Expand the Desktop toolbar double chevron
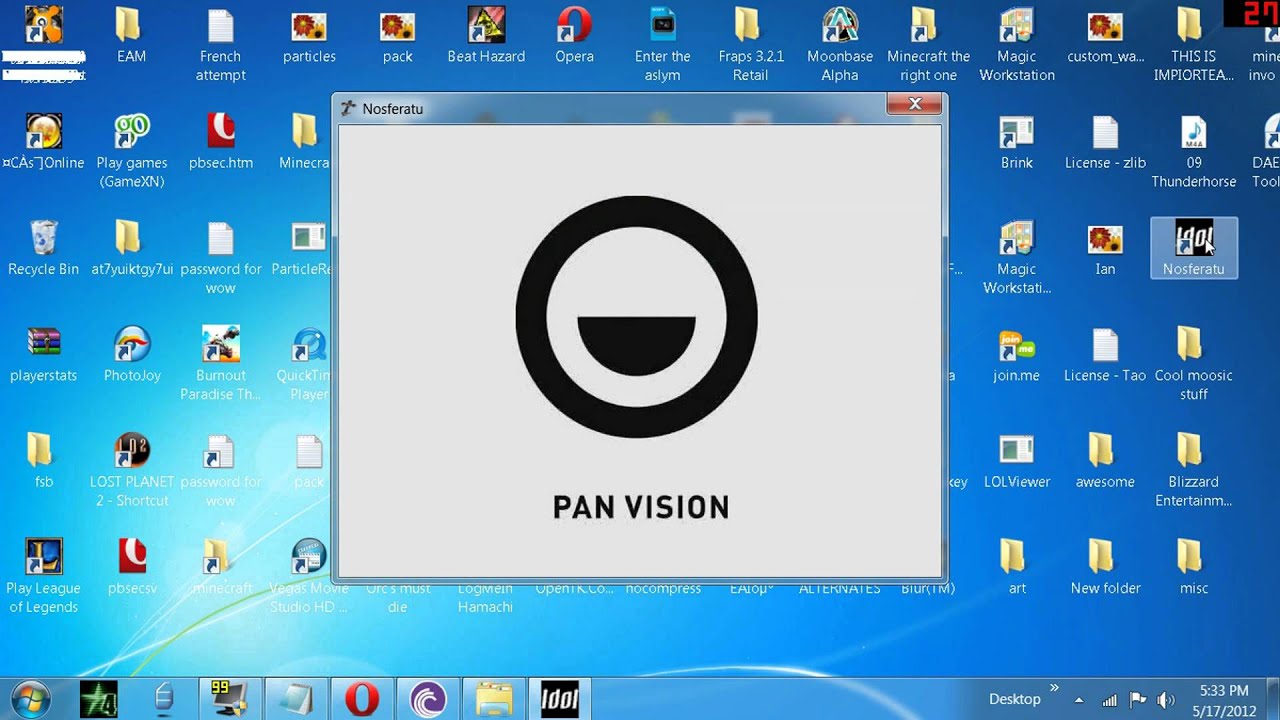The width and height of the screenshot is (1280, 720). pyautogui.click(x=1053, y=688)
